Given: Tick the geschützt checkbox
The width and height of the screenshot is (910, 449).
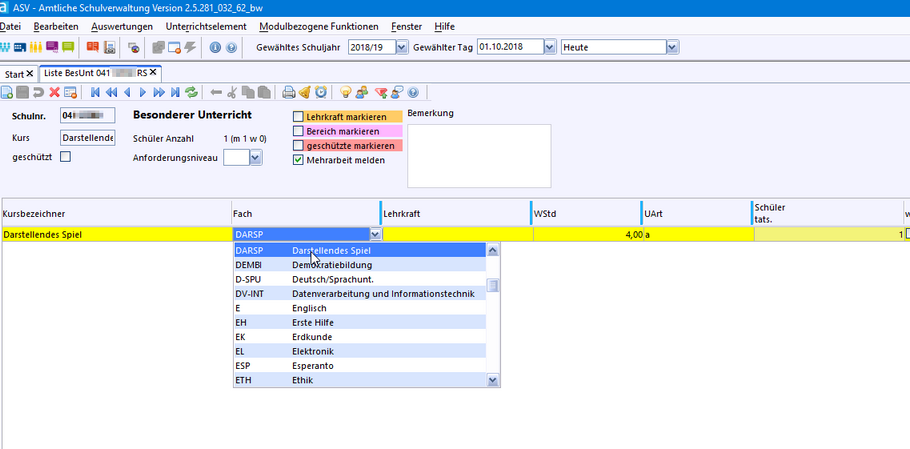Looking at the screenshot, I should coord(66,157).
